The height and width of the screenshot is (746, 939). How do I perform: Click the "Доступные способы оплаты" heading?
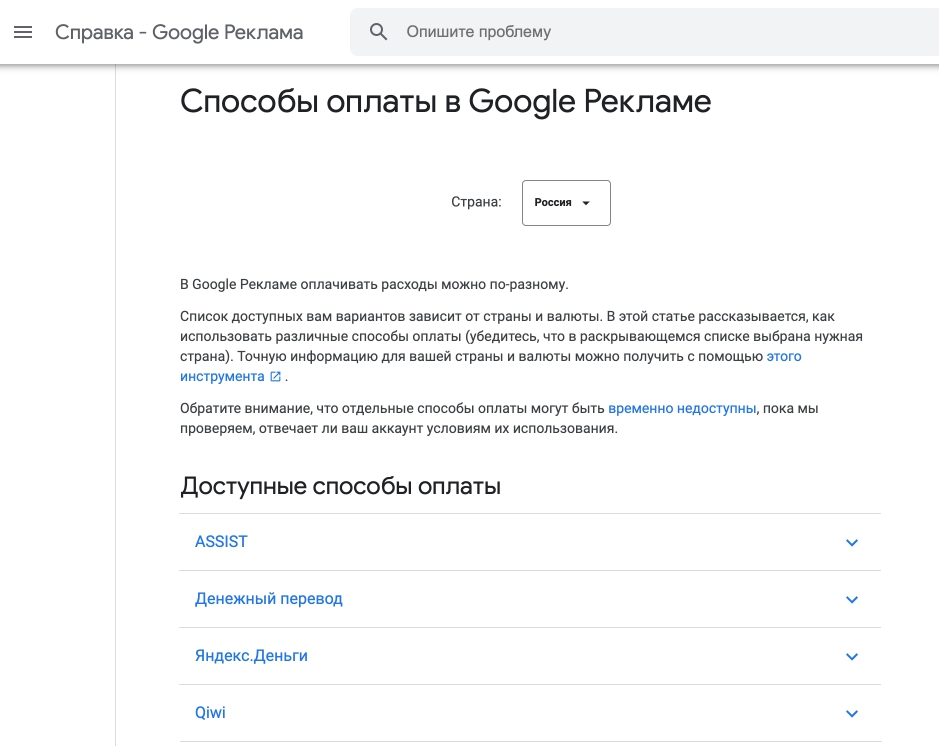pos(340,487)
